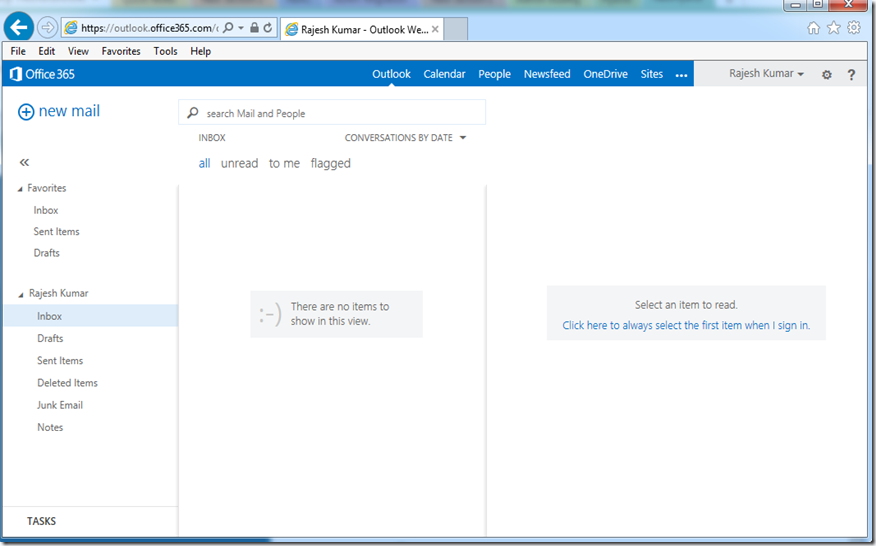
Task: Open the Notes folder
Action: [x=50, y=427]
